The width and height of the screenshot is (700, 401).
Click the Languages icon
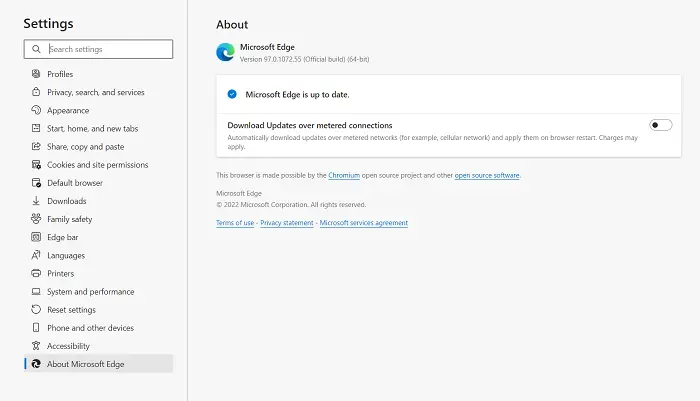[36, 255]
